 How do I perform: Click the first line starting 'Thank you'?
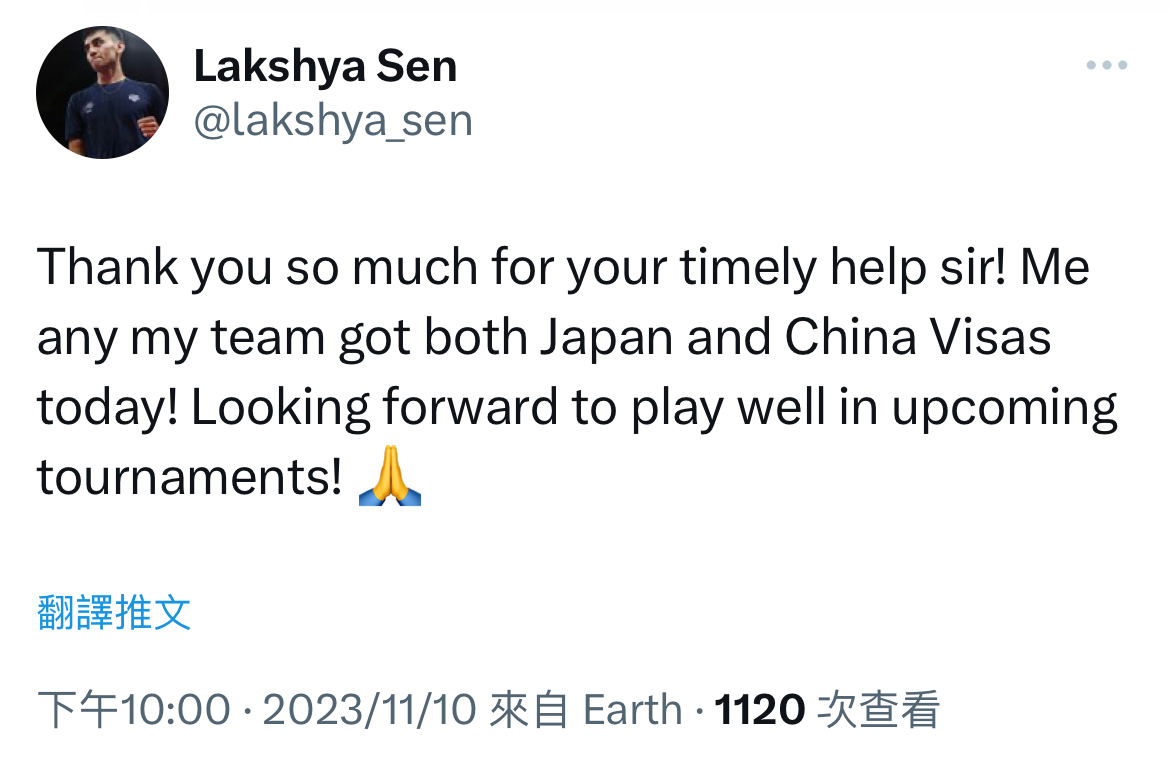click(563, 267)
